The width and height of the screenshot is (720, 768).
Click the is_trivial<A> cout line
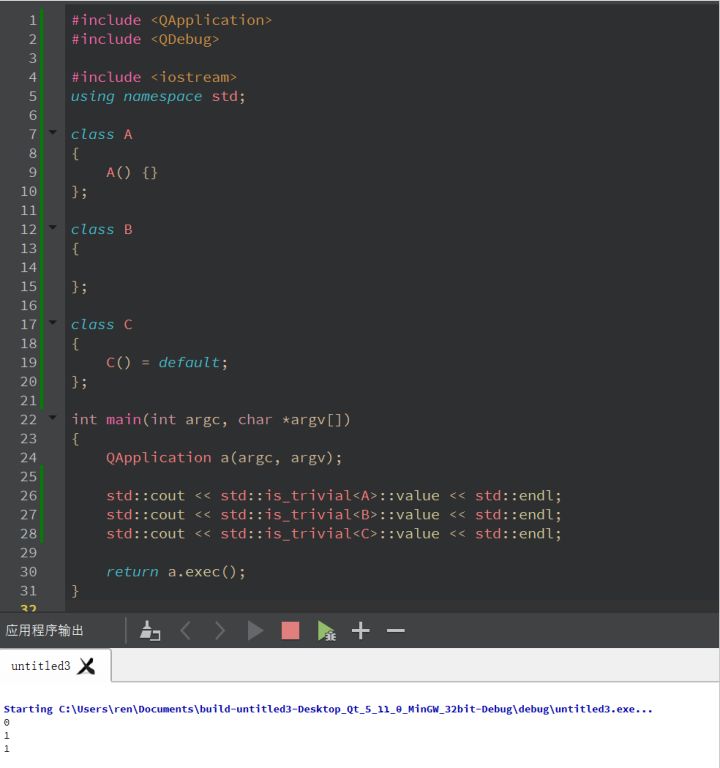334,496
